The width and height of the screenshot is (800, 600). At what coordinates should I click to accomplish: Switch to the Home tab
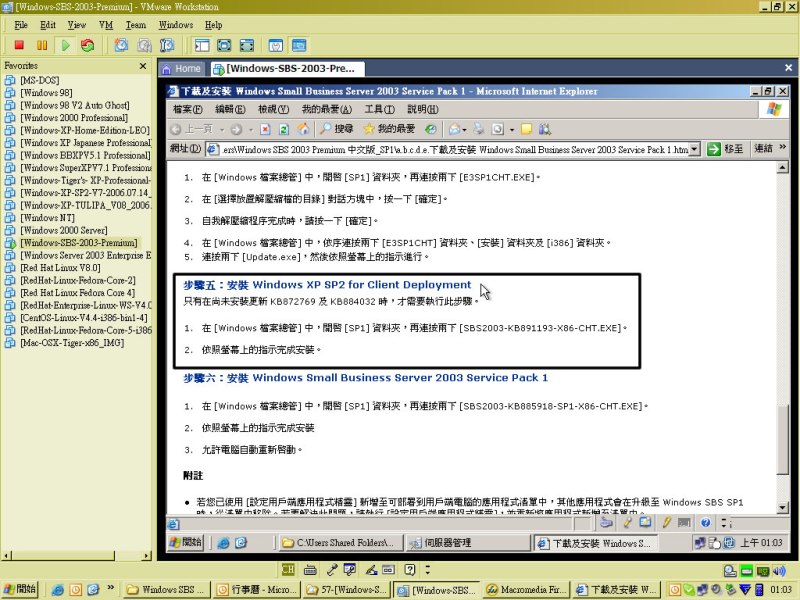click(x=181, y=69)
